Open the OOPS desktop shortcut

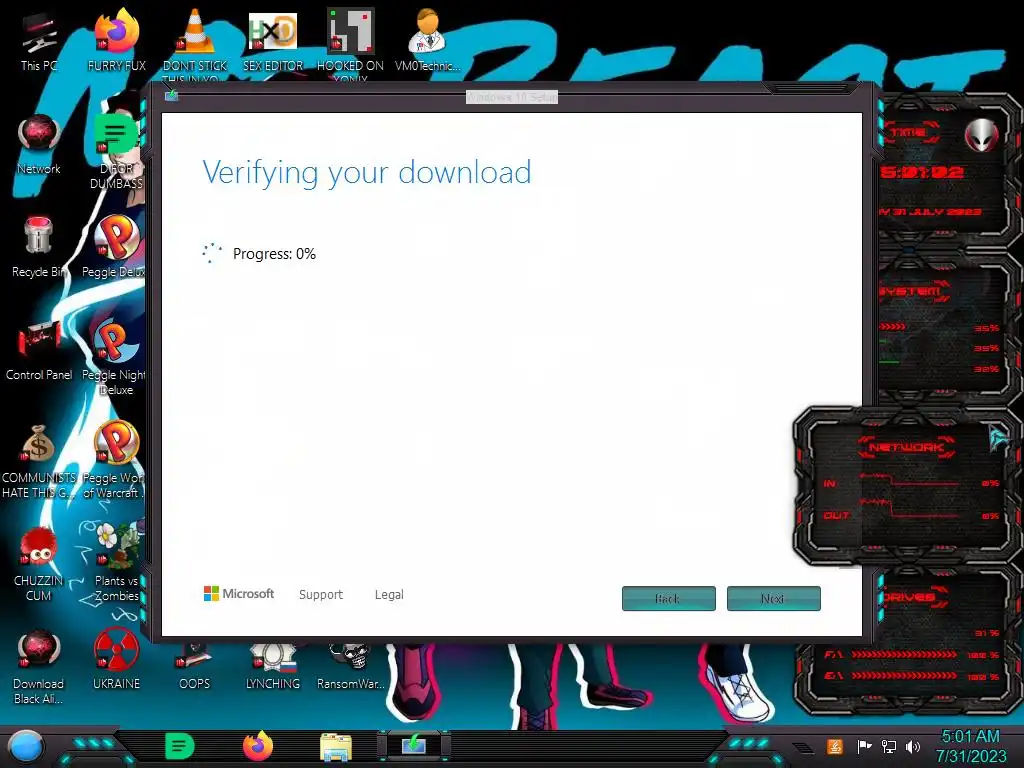[x=195, y=667]
